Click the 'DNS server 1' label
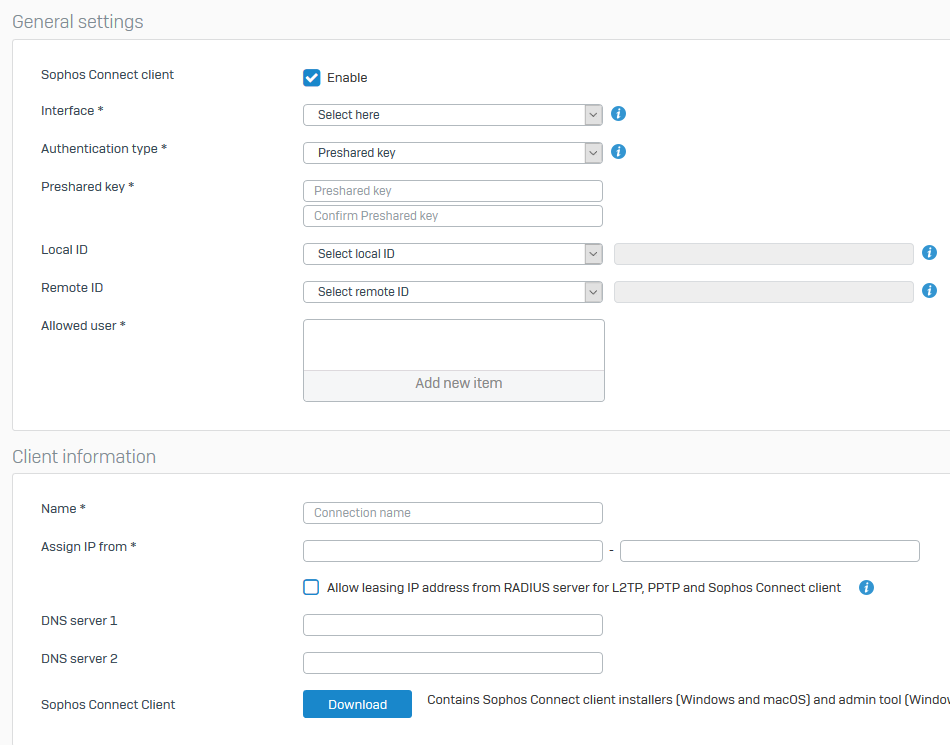Screen dimensions: 950x745 [79, 621]
